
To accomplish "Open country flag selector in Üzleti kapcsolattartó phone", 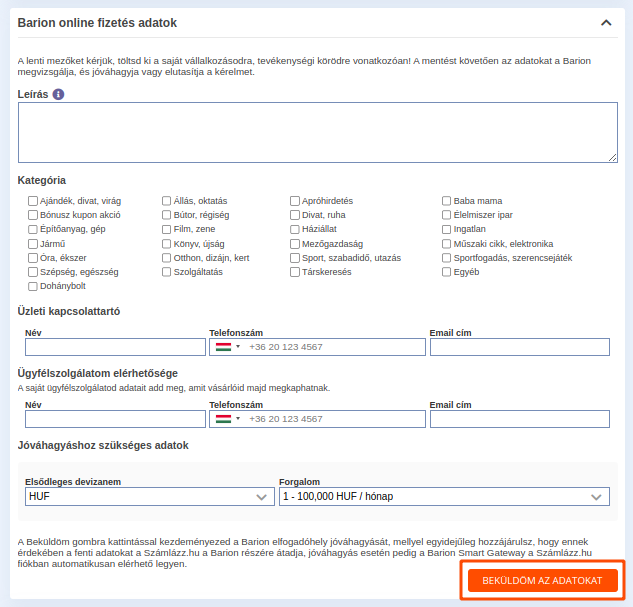I will click(x=228, y=347).
